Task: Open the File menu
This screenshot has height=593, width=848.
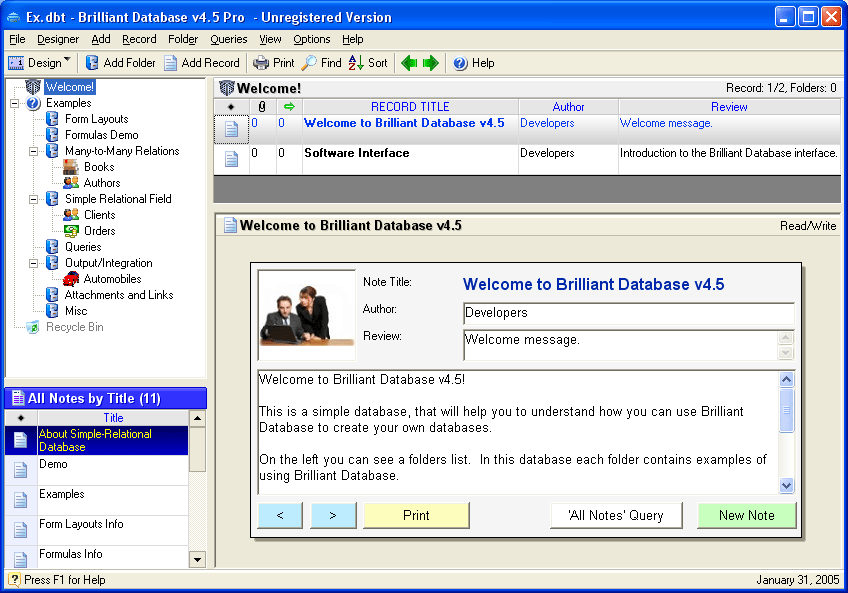Action: coord(17,39)
